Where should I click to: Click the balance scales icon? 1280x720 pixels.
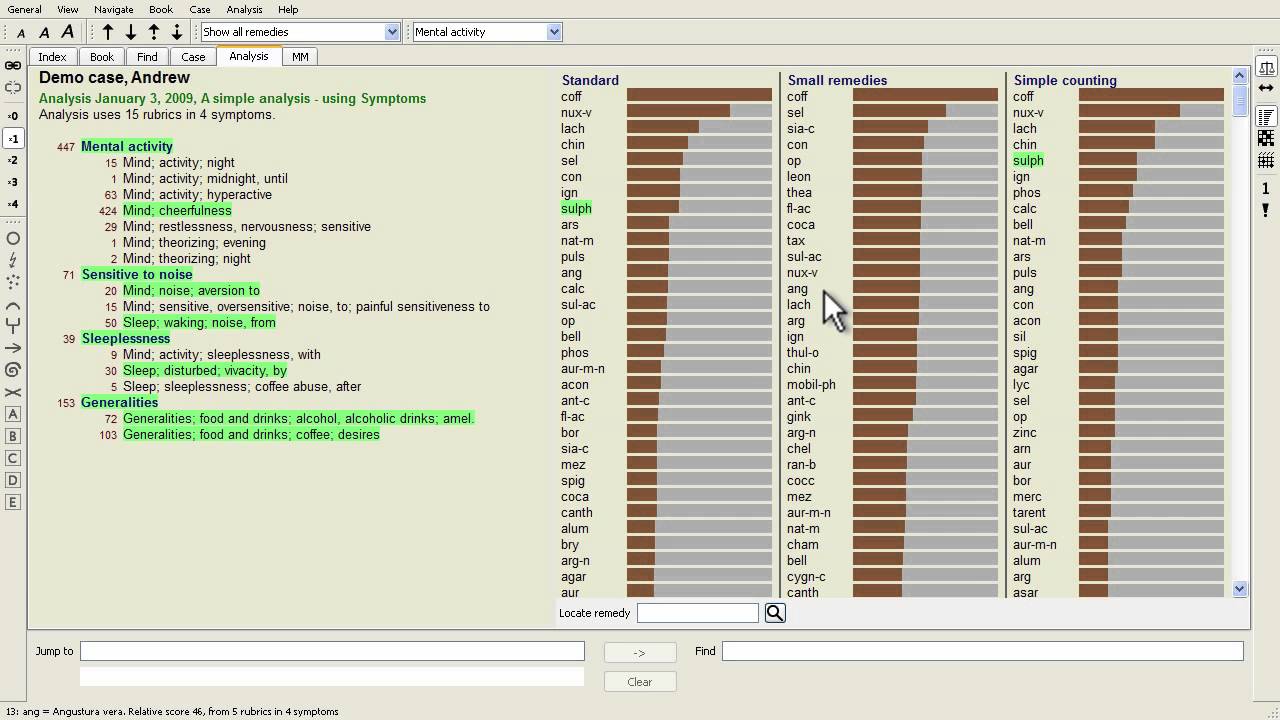(1265, 68)
